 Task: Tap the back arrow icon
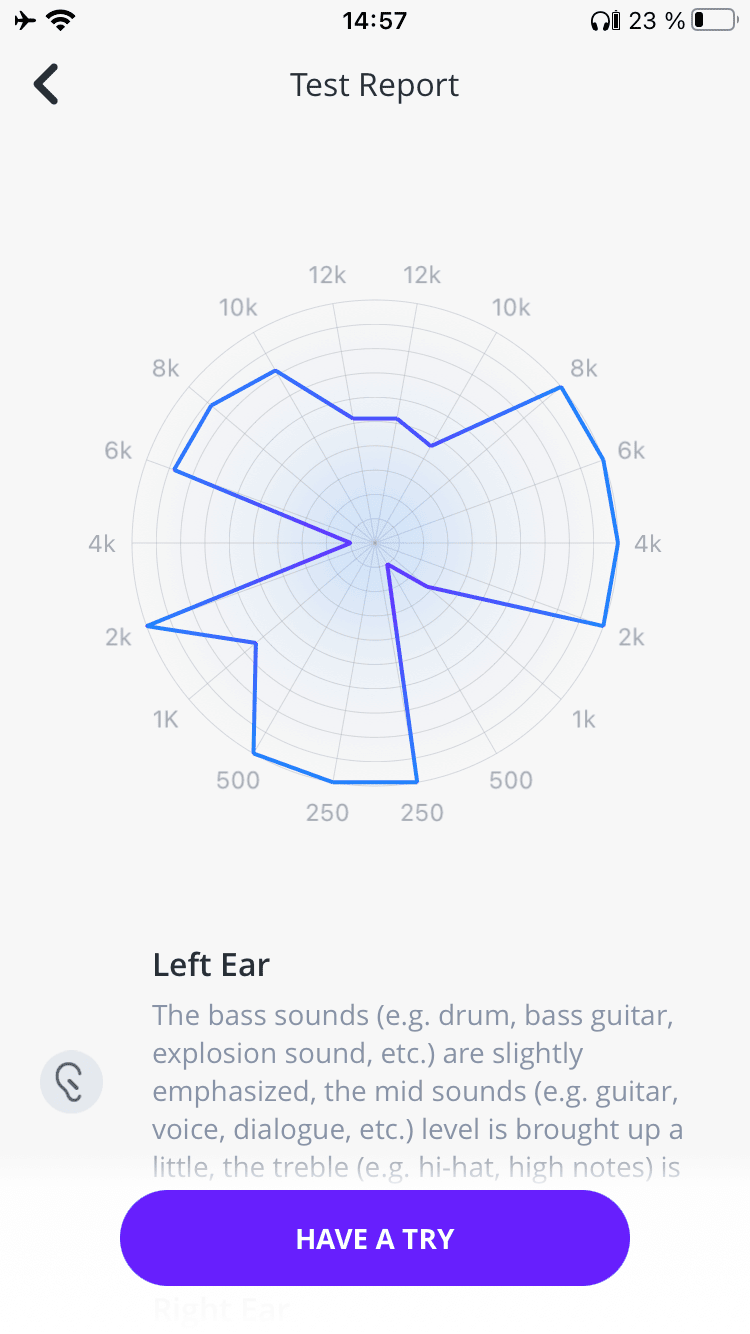pyautogui.click(x=46, y=85)
